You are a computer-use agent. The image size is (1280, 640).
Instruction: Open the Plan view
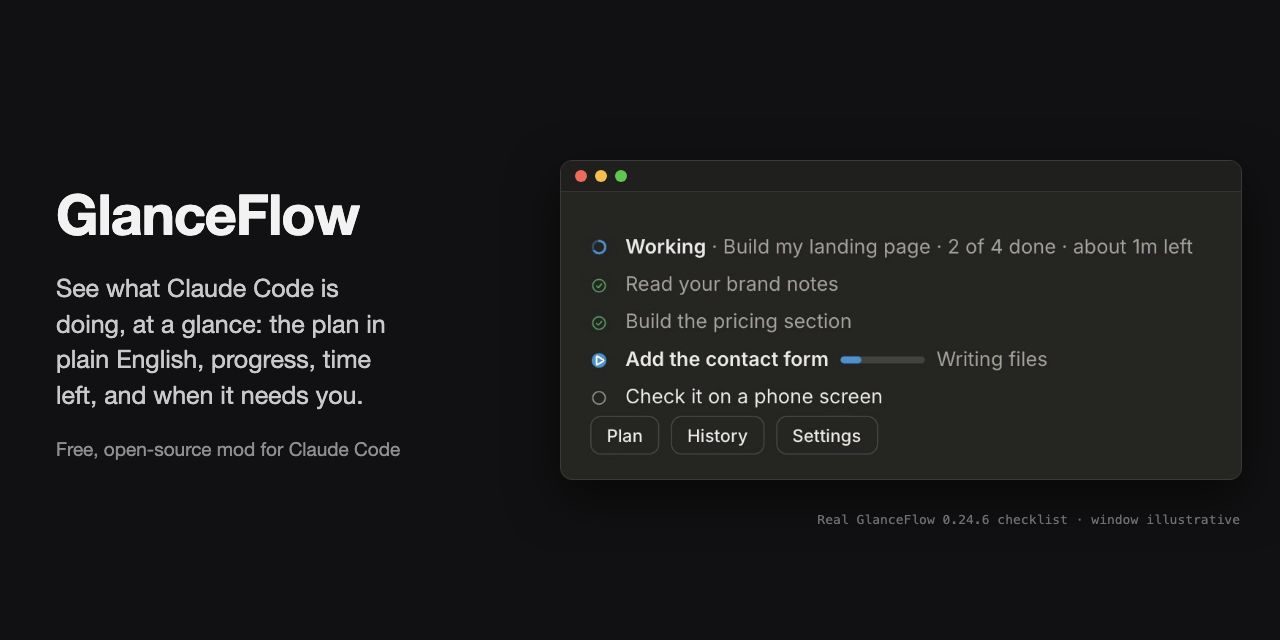click(625, 436)
